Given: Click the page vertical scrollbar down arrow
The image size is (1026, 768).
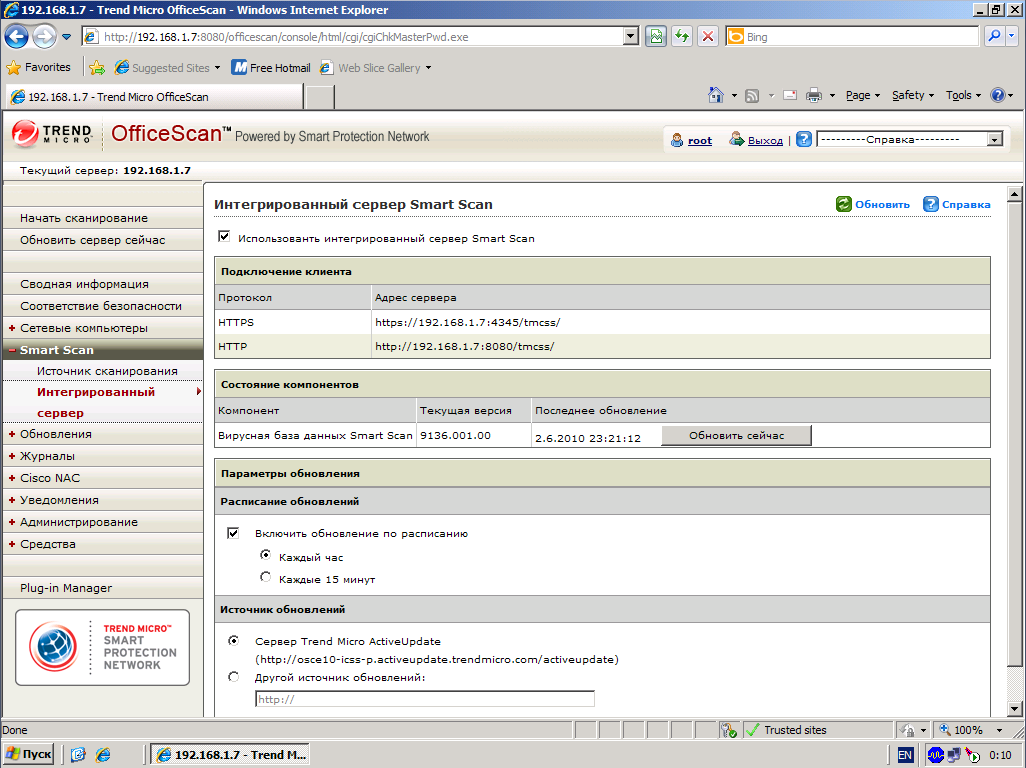Looking at the screenshot, I should click(x=1015, y=708).
